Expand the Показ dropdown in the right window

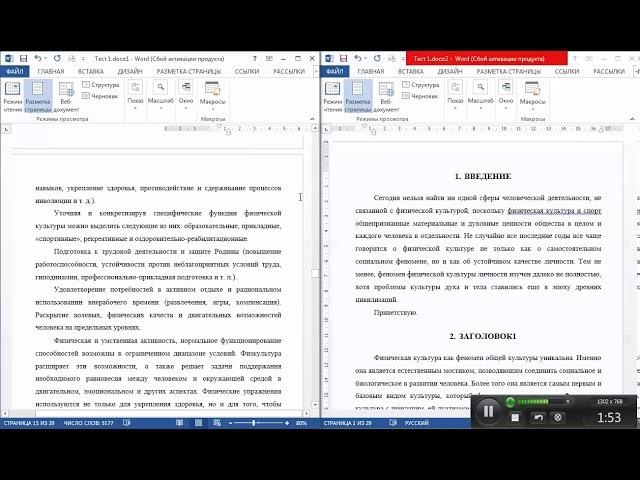click(455, 96)
